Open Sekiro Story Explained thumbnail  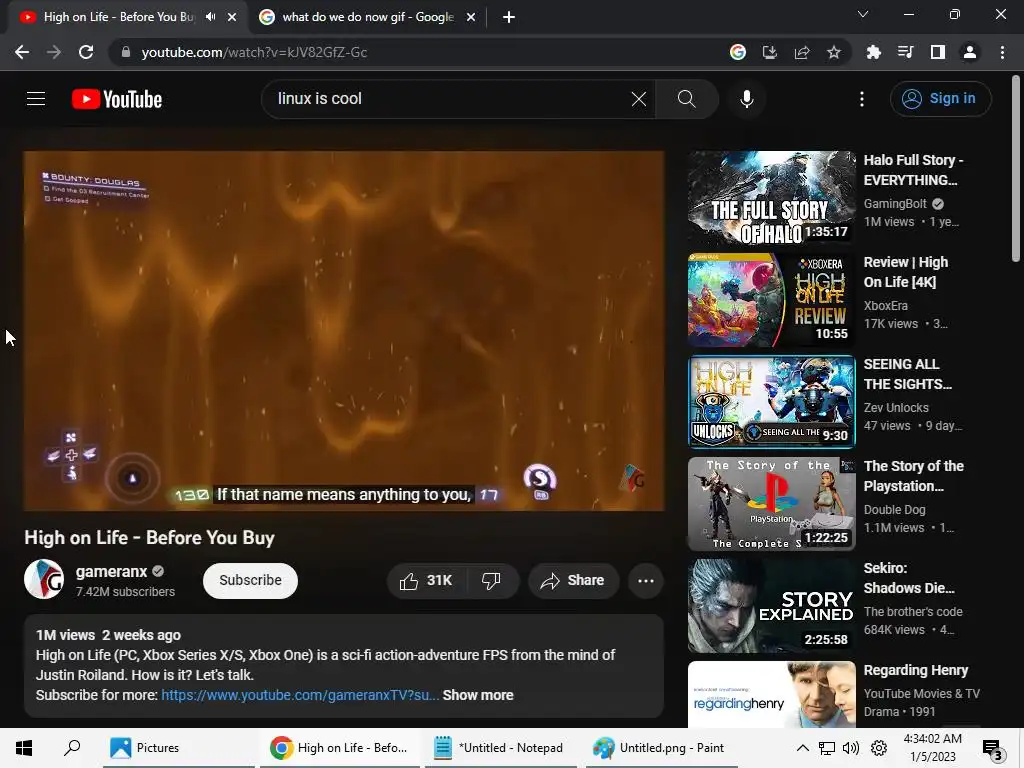pos(771,605)
